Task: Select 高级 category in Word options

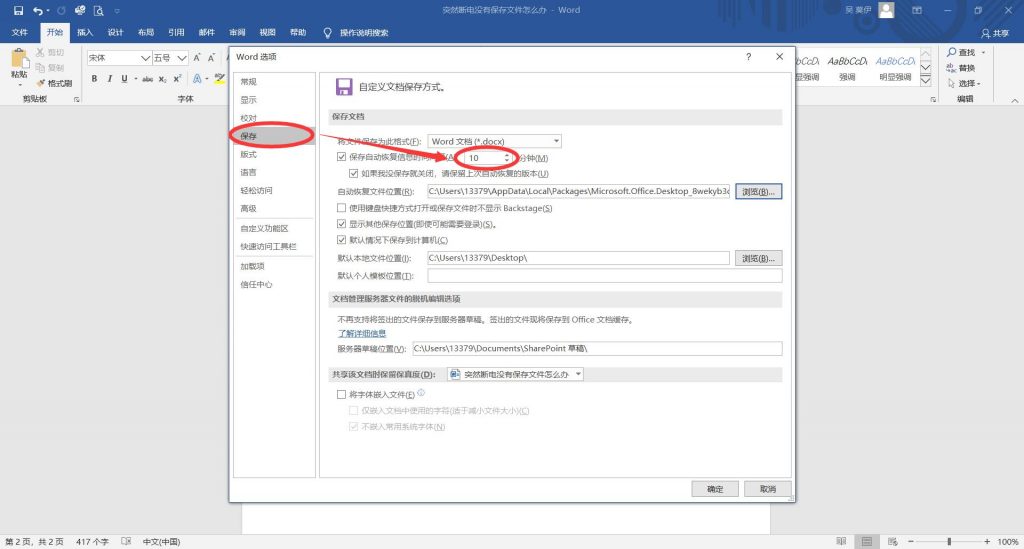Action: pos(274,209)
